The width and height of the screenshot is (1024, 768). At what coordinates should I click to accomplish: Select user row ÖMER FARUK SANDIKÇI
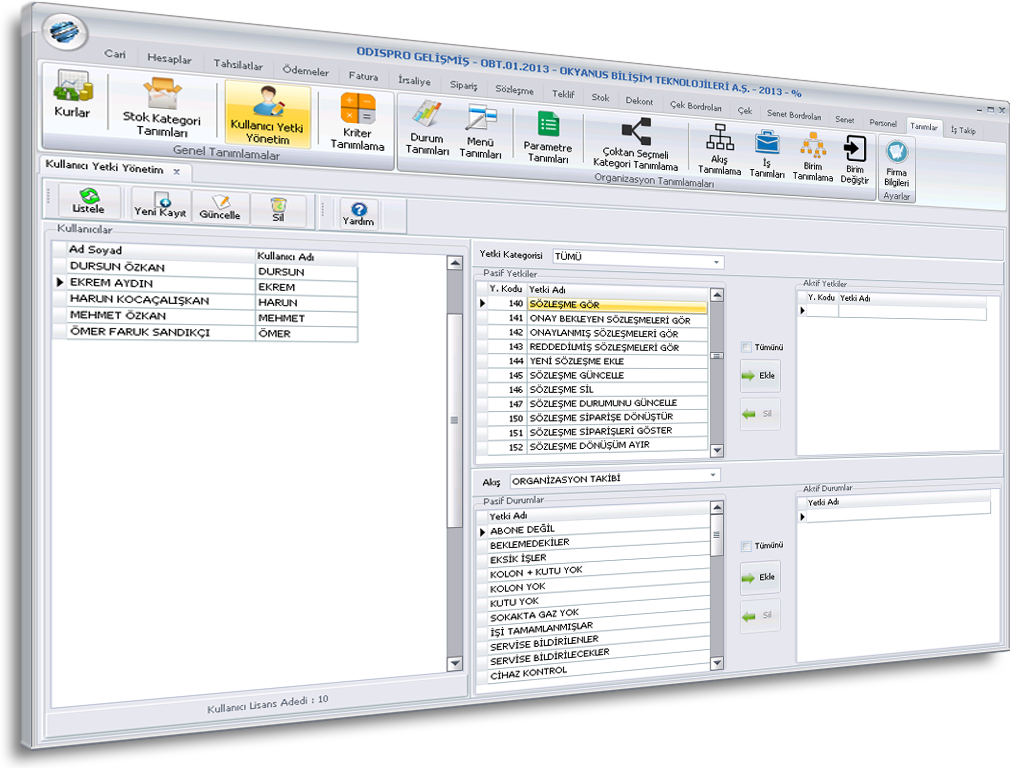pyautogui.click(x=205, y=332)
